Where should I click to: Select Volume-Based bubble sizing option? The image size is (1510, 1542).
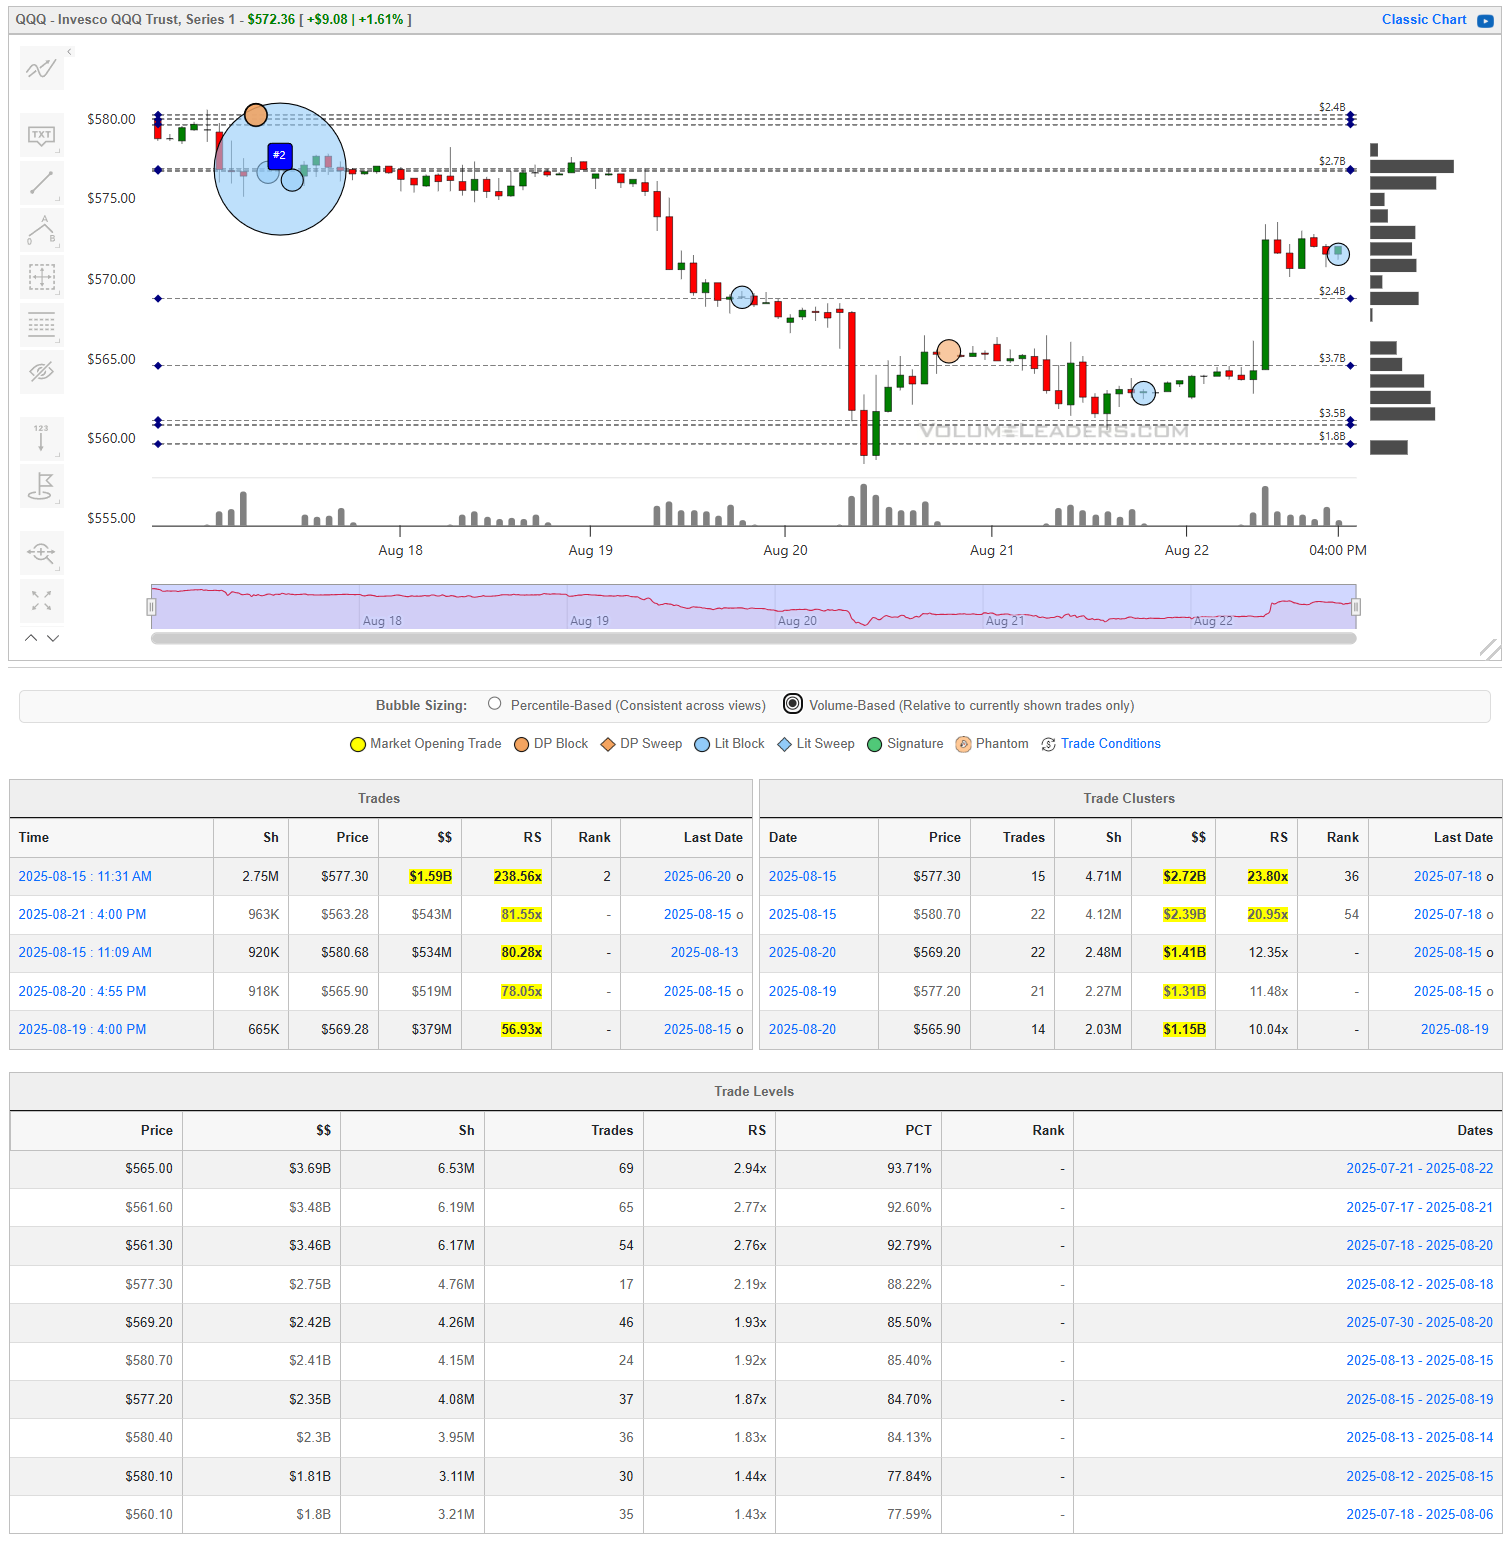[x=793, y=704]
